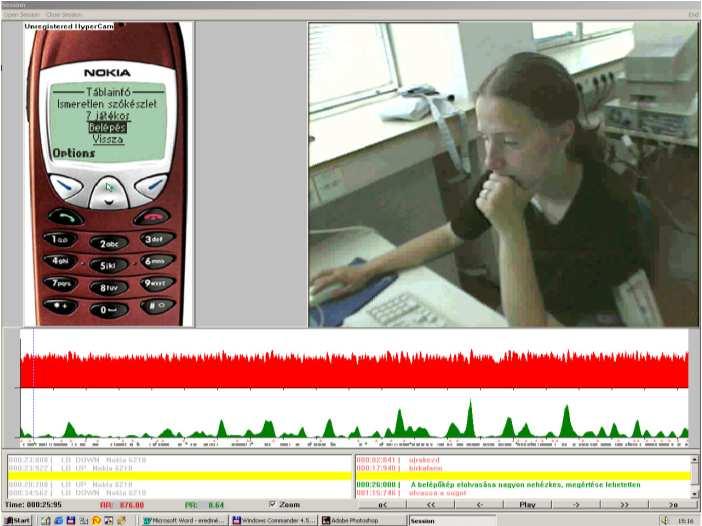This screenshot has width=702, height=526.
Task: Select the Vissza item on phone screen
Action: pos(107,139)
